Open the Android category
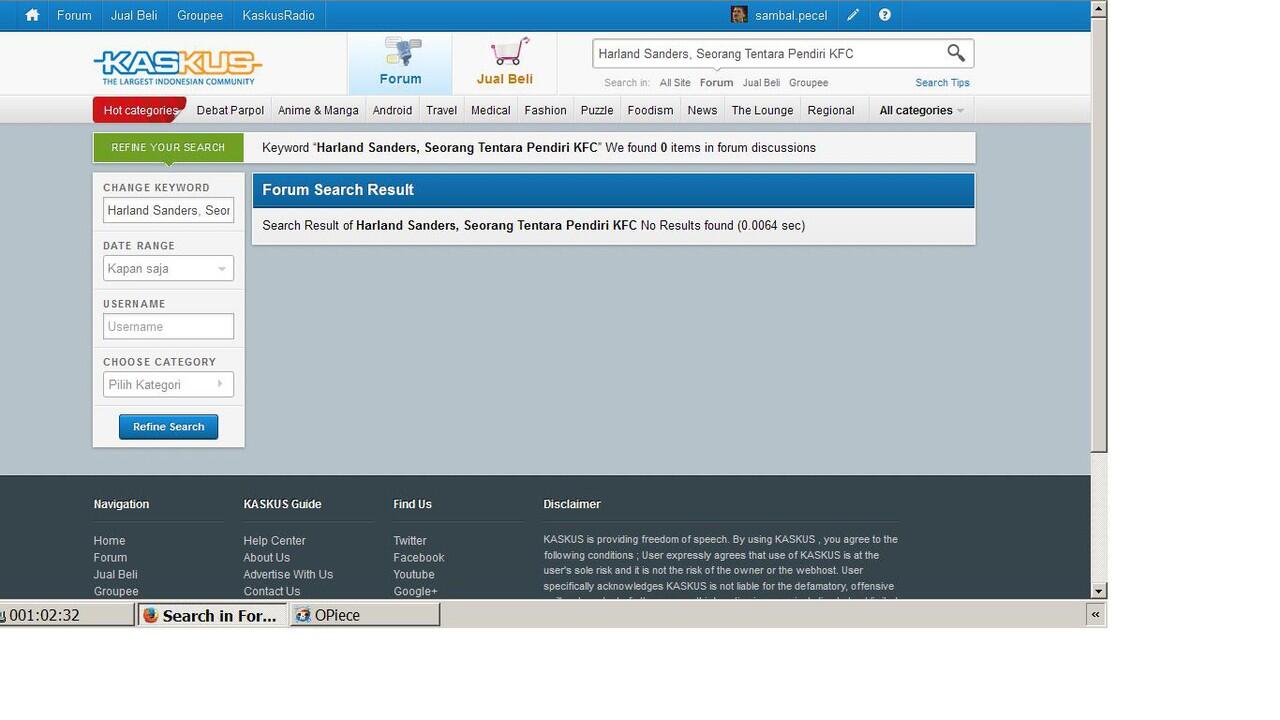1280x720 pixels. [x=392, y=110]
